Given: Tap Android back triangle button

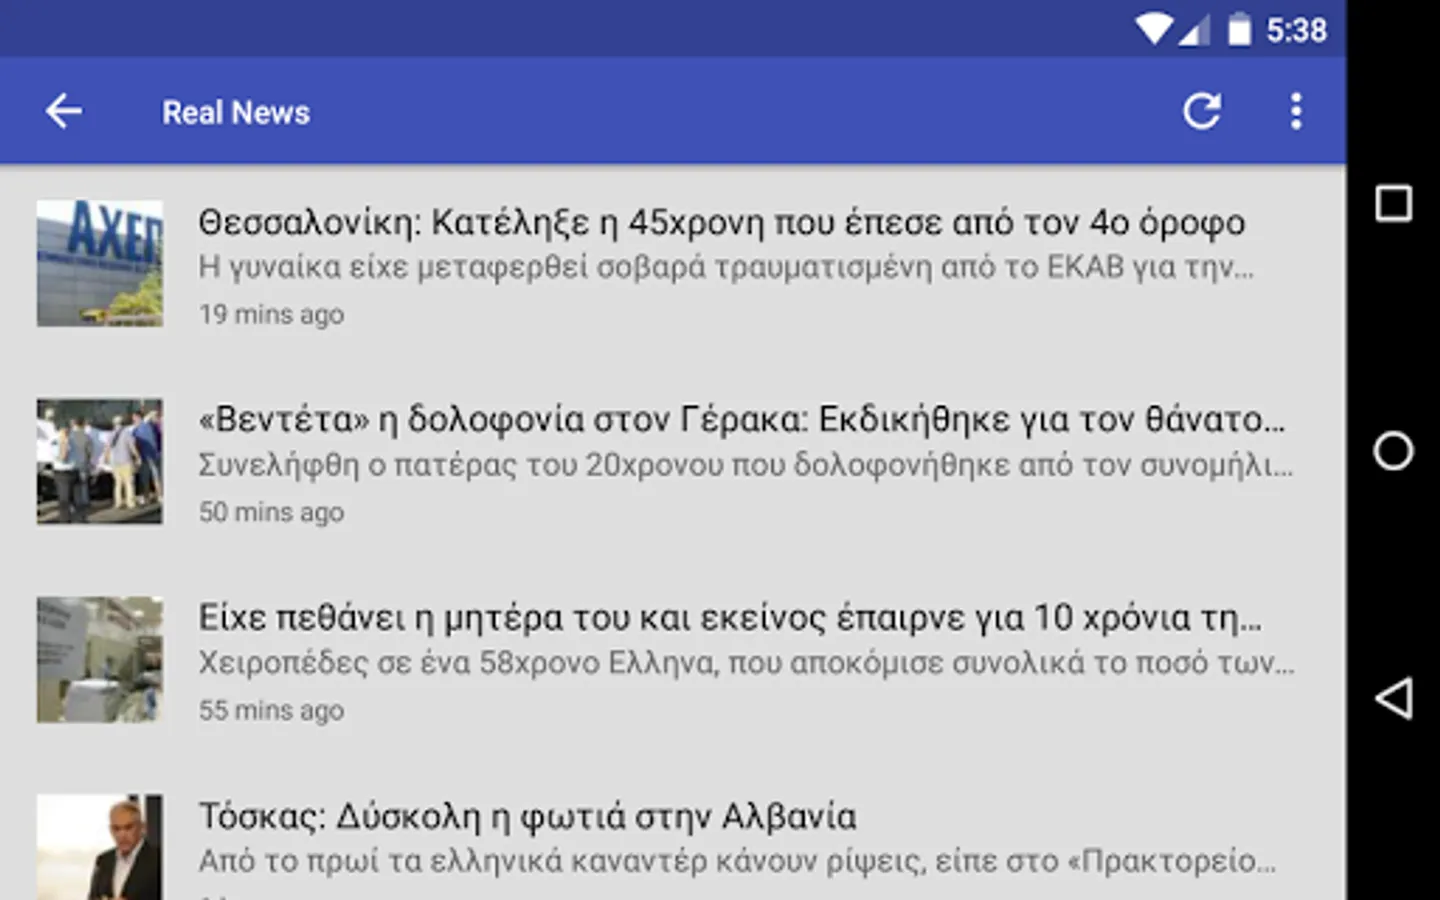Looking at the screenshot, I should tap(1393, 698).
